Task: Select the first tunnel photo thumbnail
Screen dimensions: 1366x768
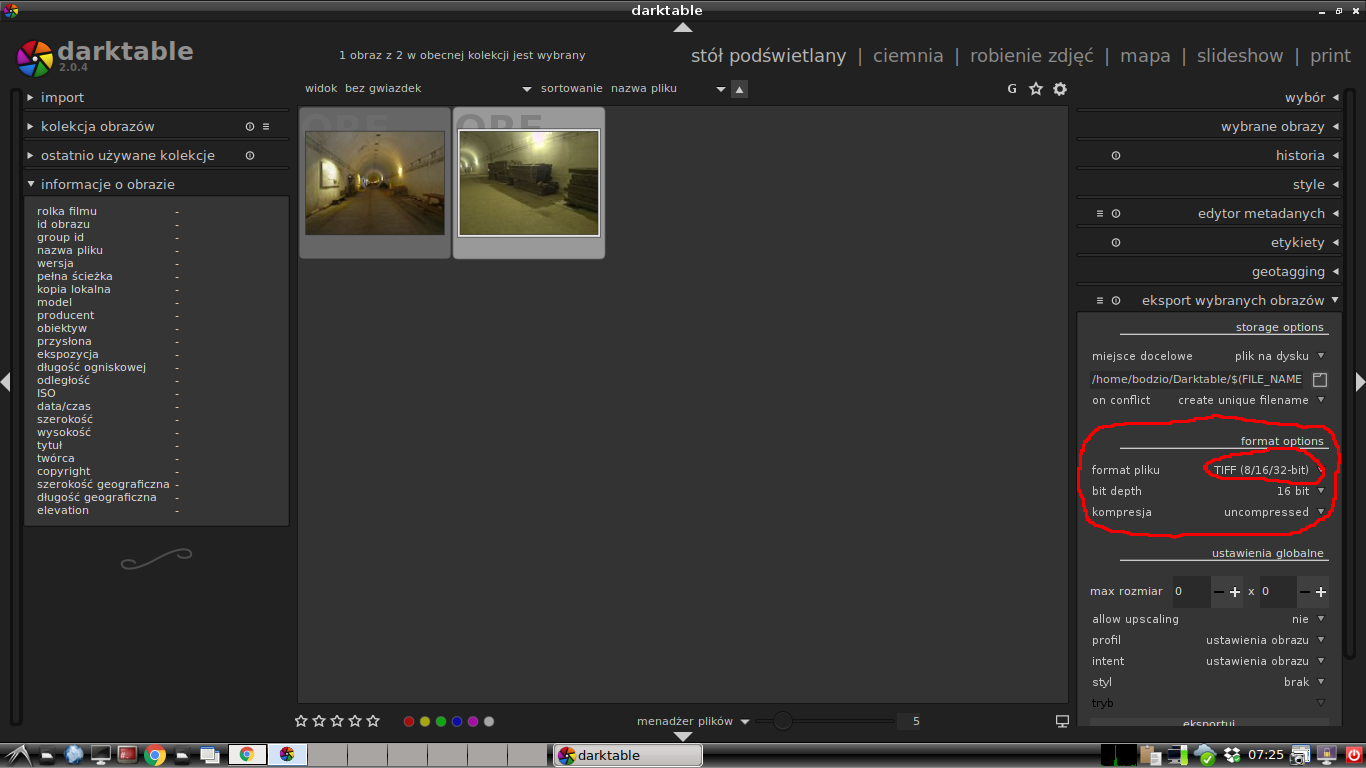Action: [375, 183]
